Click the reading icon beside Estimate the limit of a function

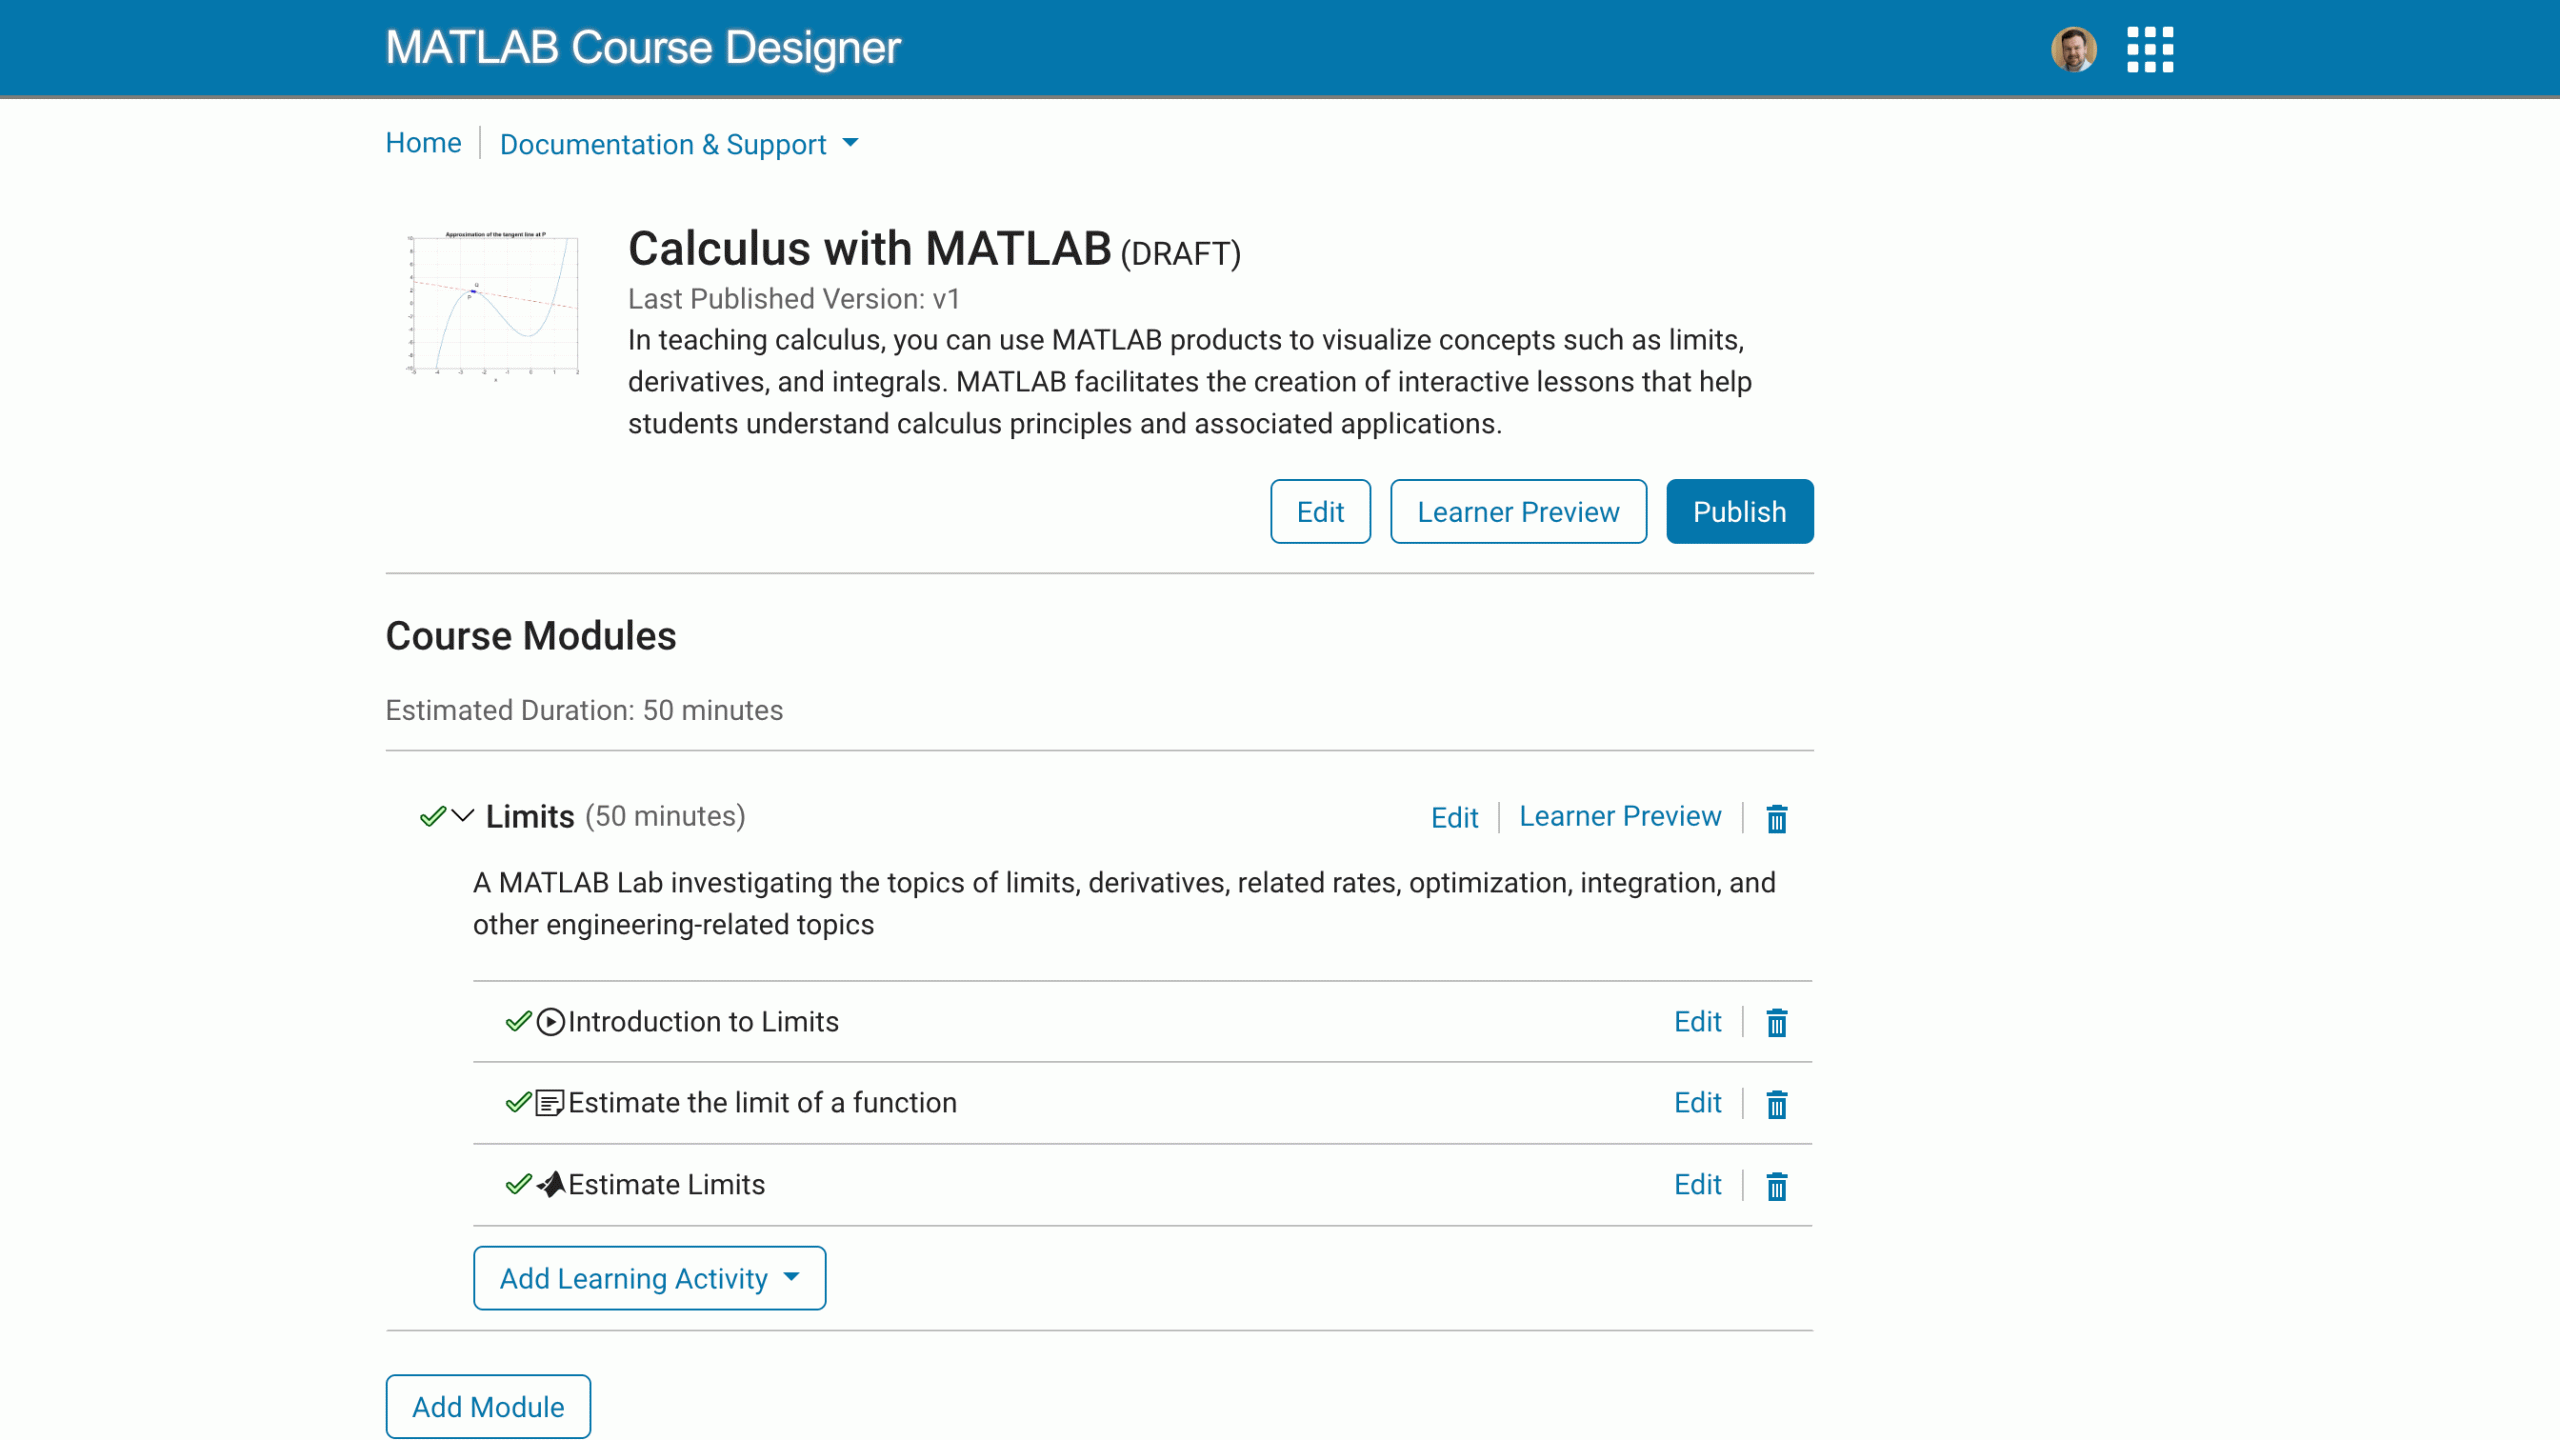(x=550, y=1103)
